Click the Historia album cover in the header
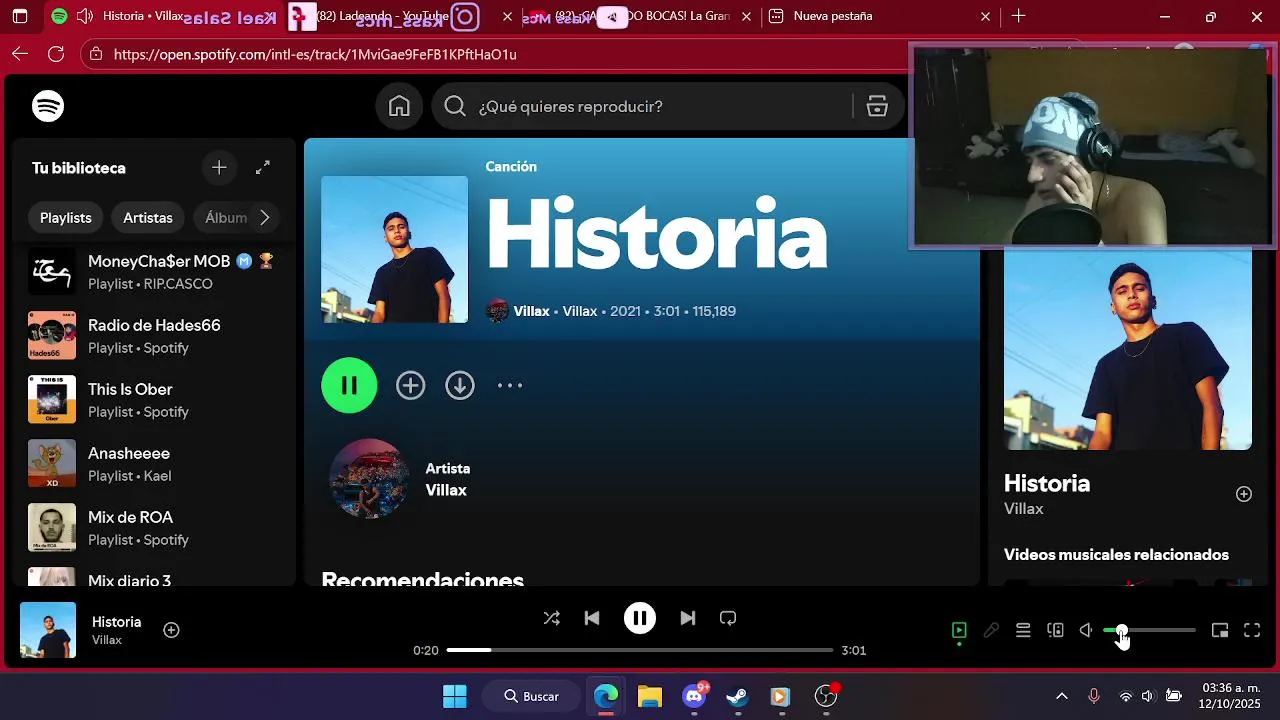Screen dimensions: 1280x720 click(394, 249)
